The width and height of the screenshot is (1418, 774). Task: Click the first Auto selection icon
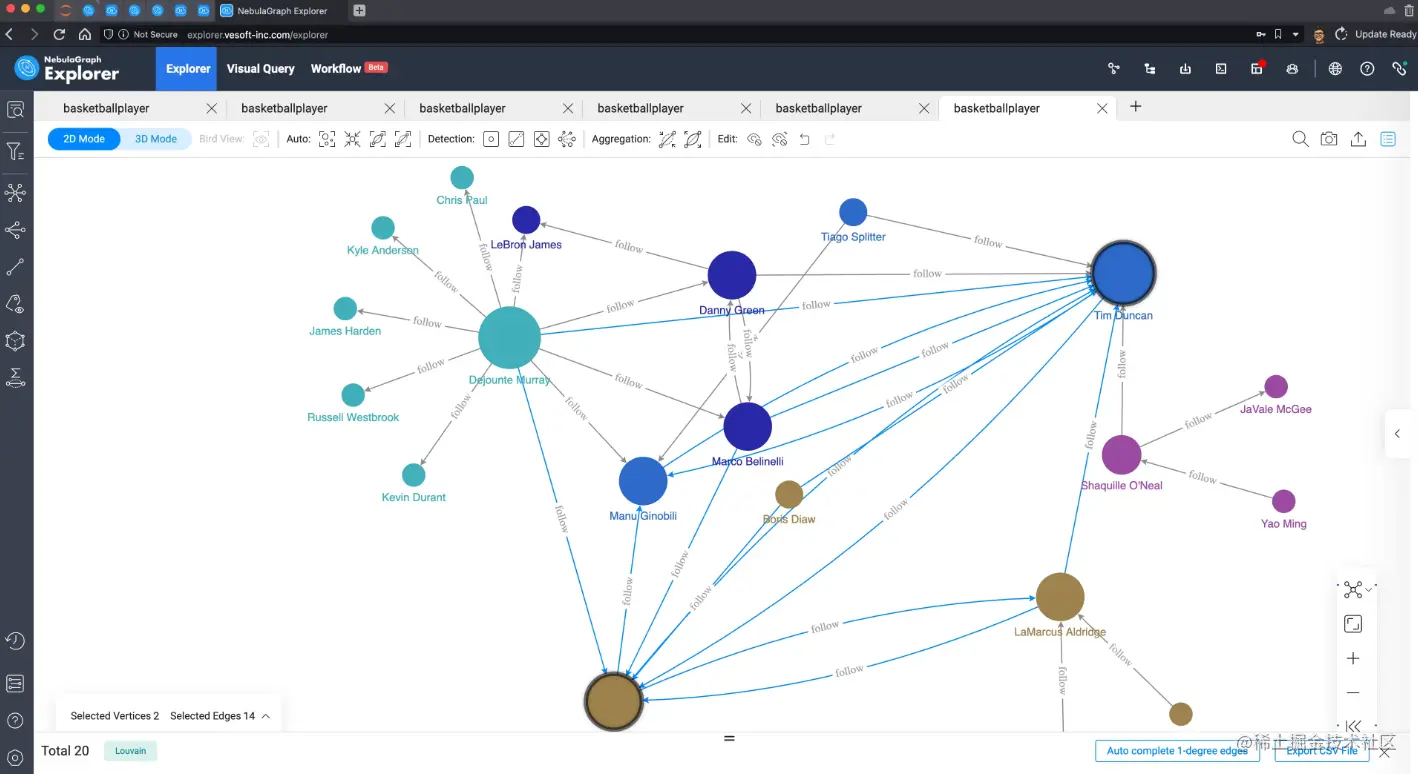(327, 139)
